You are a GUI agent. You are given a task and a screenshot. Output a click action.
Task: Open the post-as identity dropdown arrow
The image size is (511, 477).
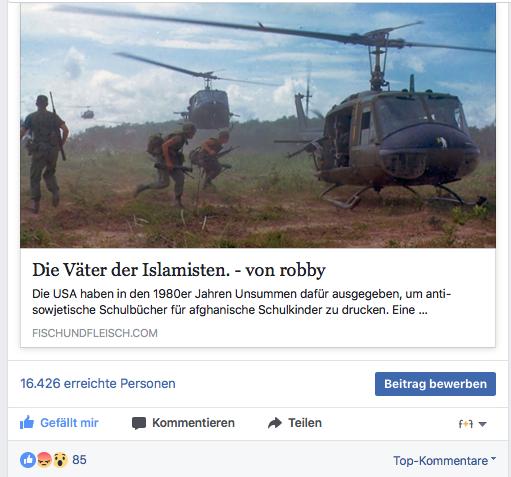(x=482, y=424)
